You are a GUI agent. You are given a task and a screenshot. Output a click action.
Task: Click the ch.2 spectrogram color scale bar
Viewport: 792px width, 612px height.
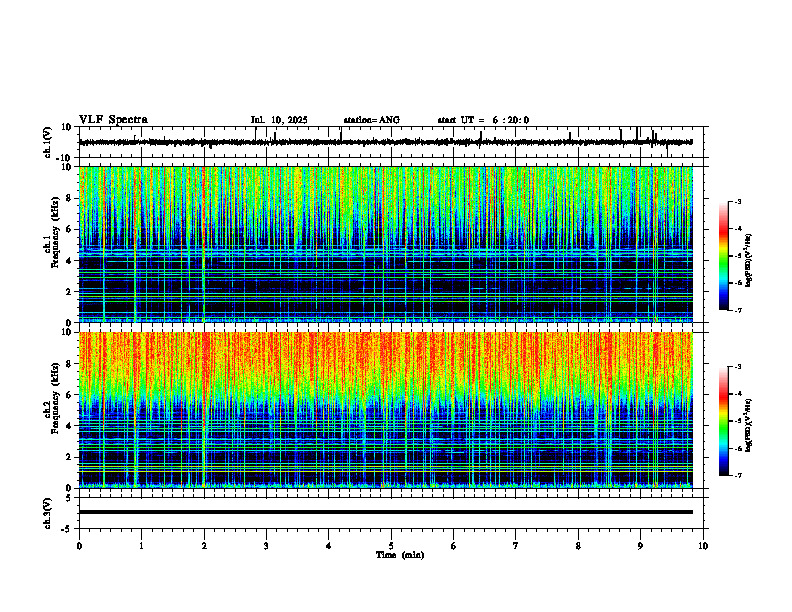[724, 421]
